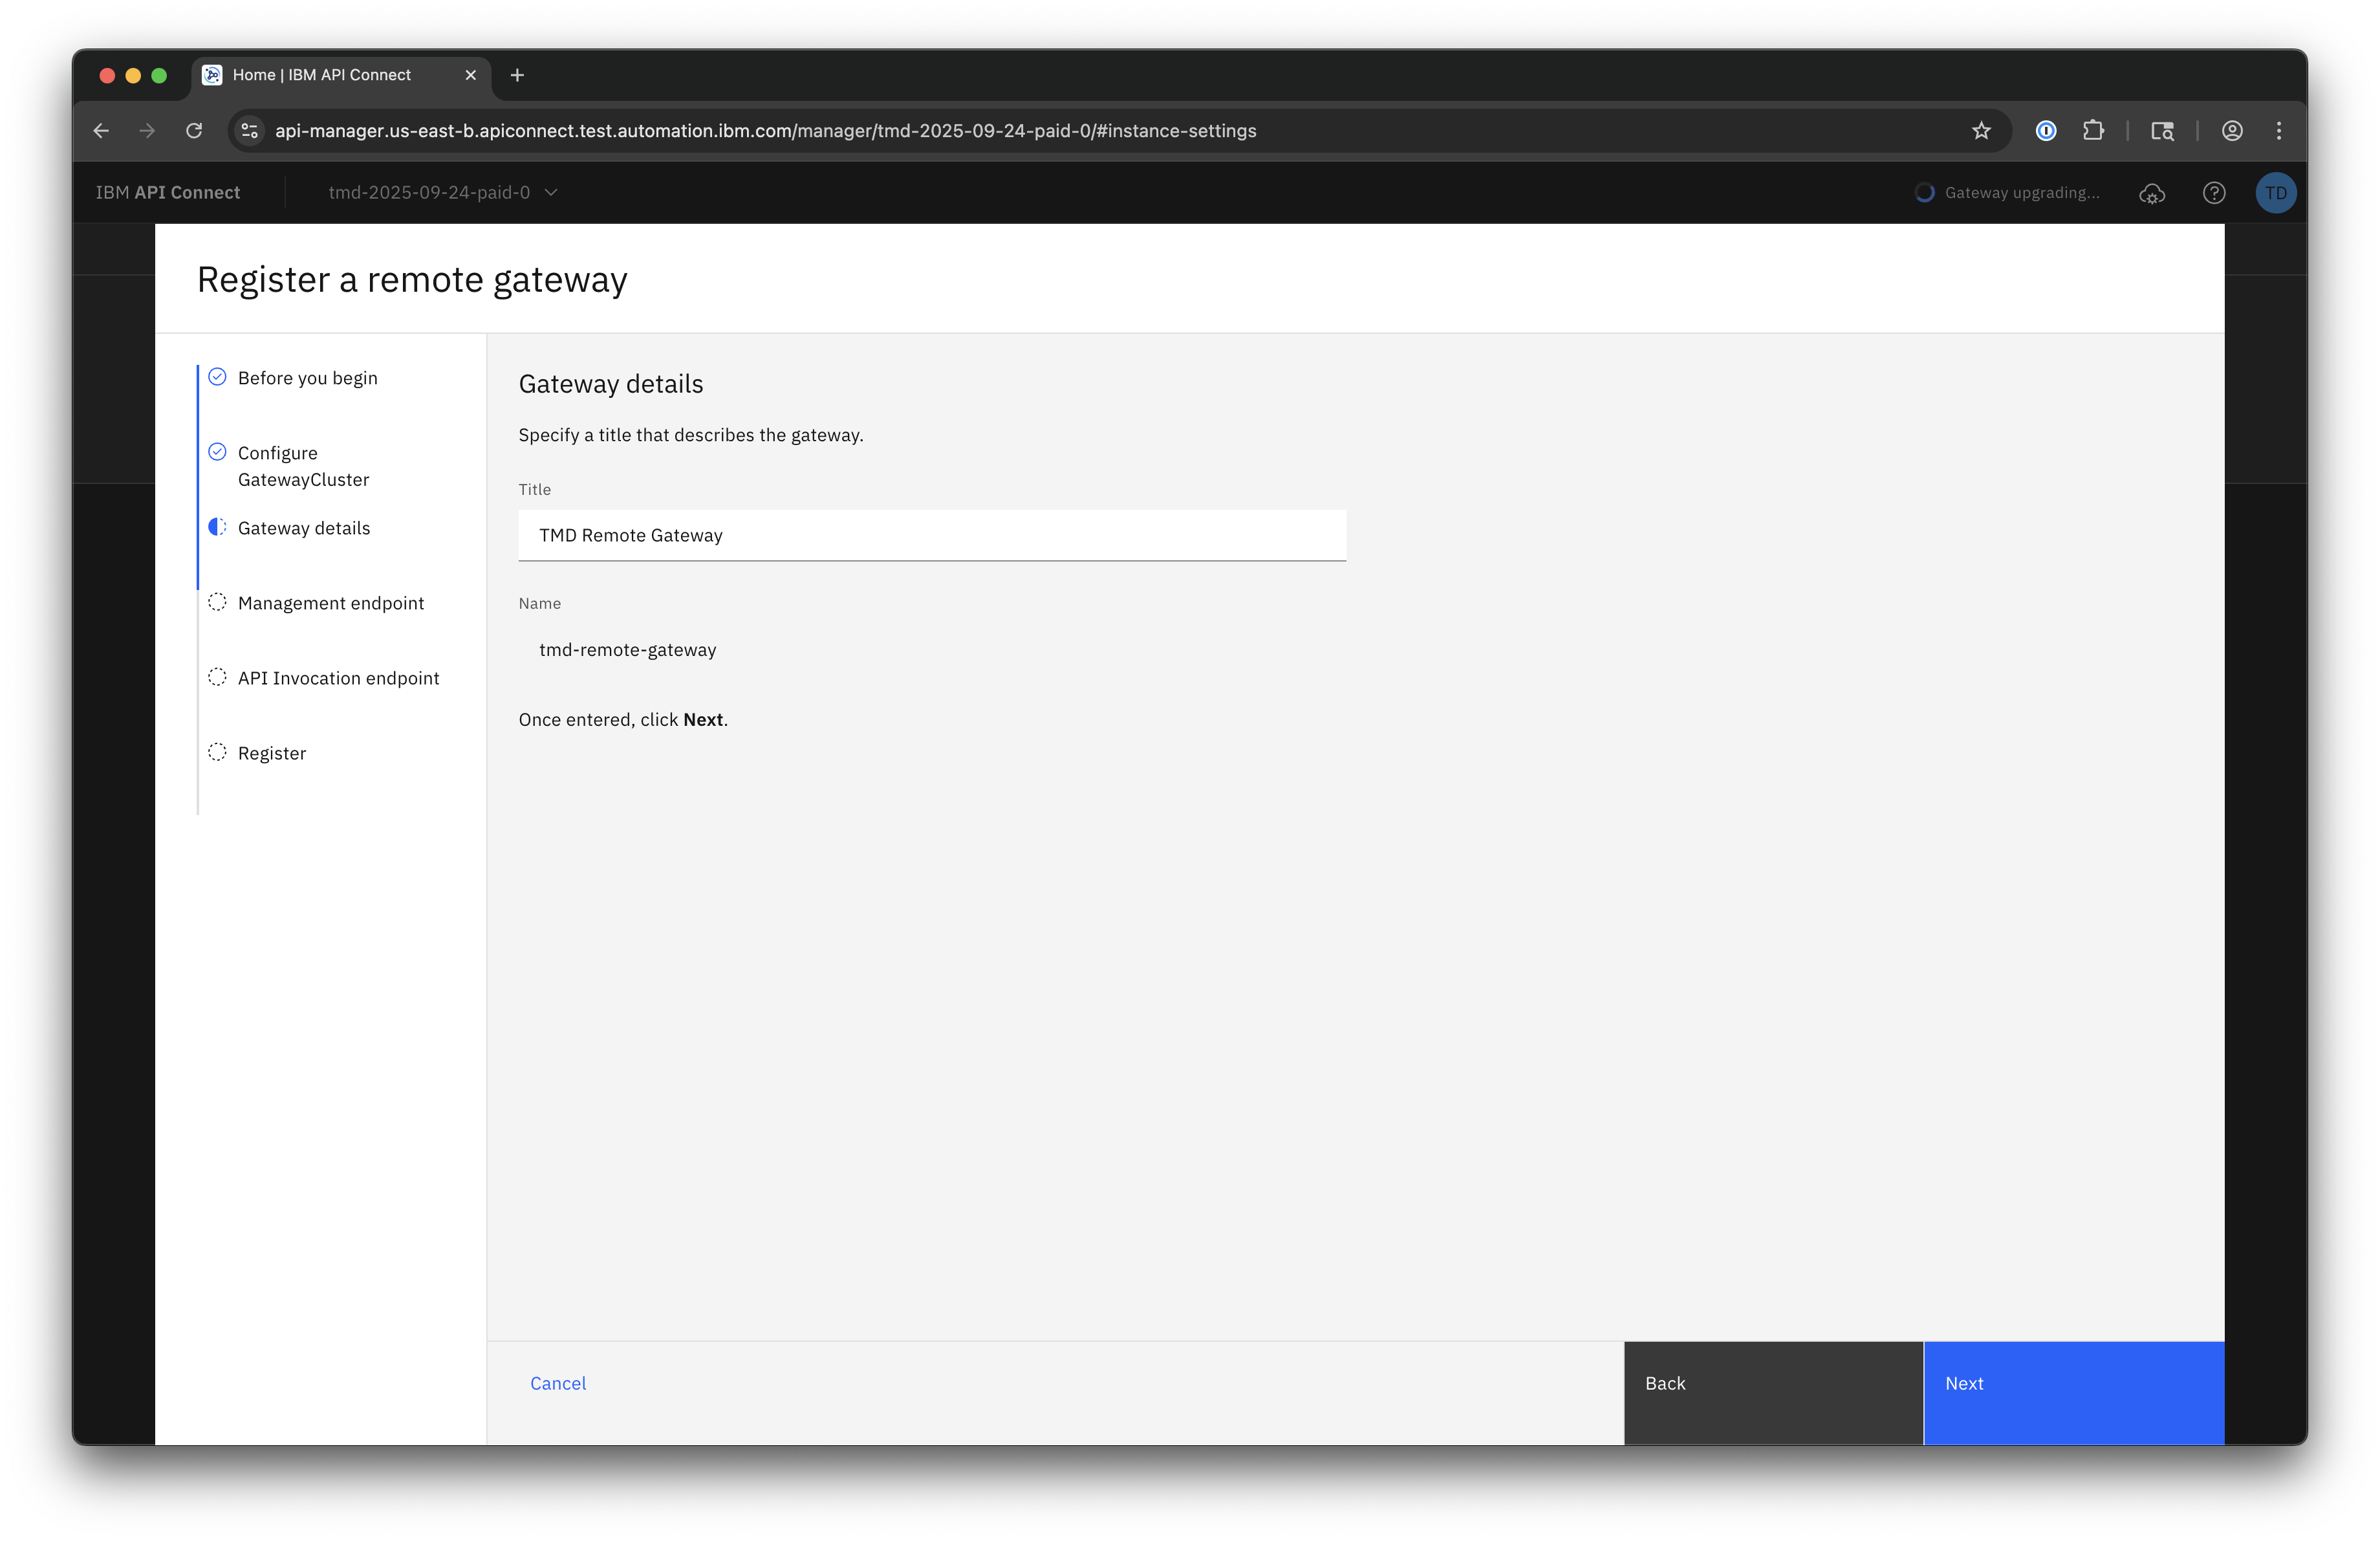Click the site information icon in address bar

[x=250, y=131]
